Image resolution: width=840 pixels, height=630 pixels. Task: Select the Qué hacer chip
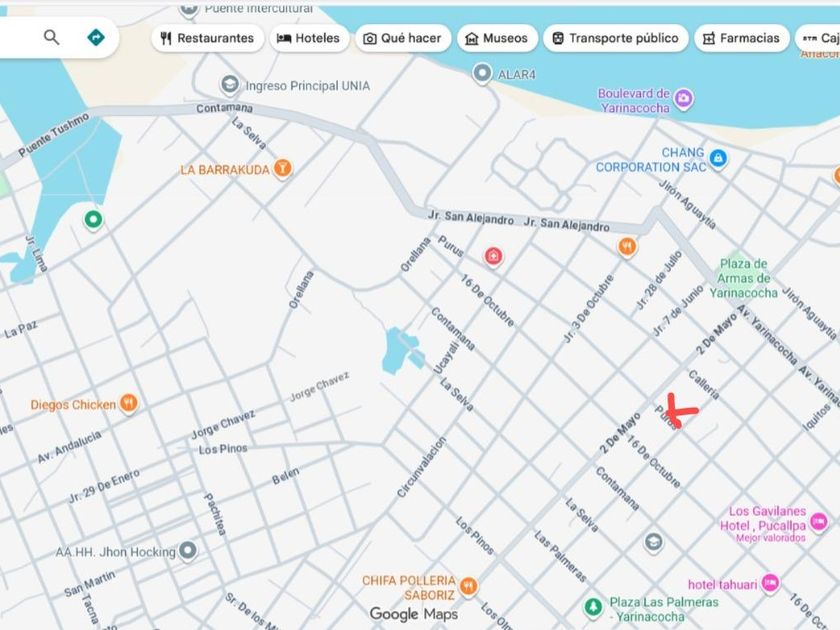pos(403,38)
